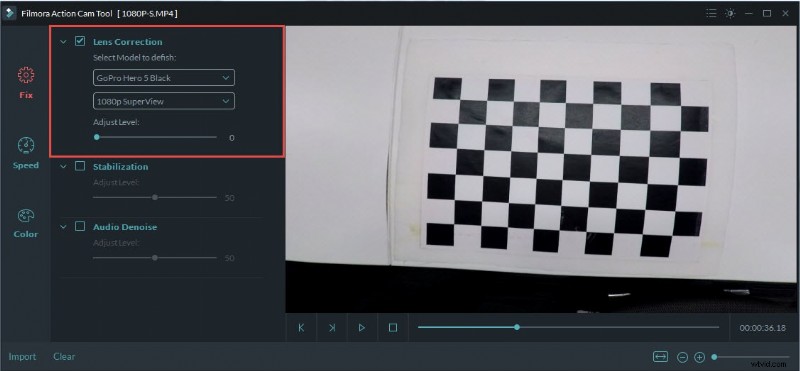Collapse the Audio Denoise section chevron
The width and height of the screenshot is (800, 371).
[x=63, y=227]
